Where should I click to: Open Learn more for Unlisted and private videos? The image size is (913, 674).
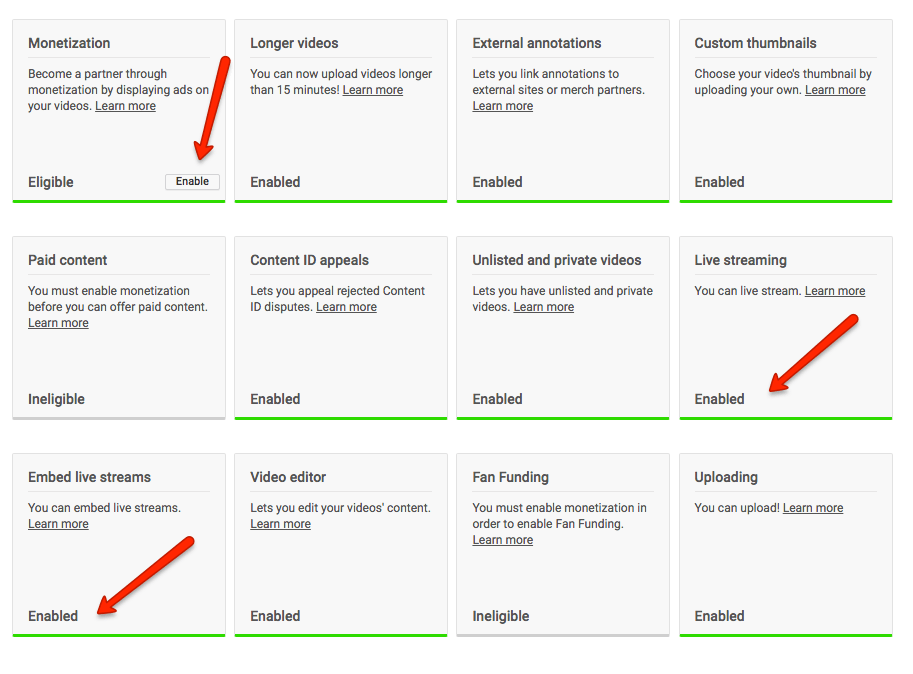543,307
